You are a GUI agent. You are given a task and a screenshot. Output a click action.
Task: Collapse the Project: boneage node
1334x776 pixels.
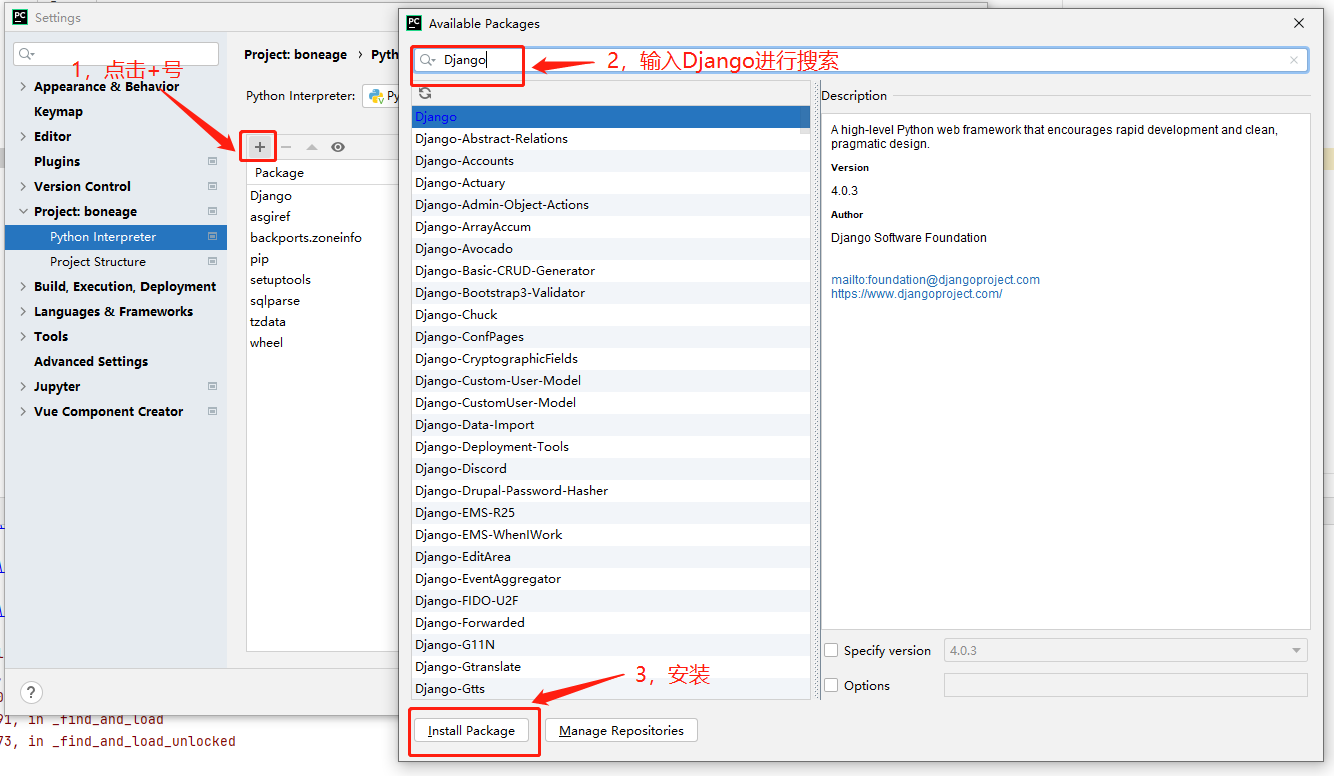[x=23, y=211]
